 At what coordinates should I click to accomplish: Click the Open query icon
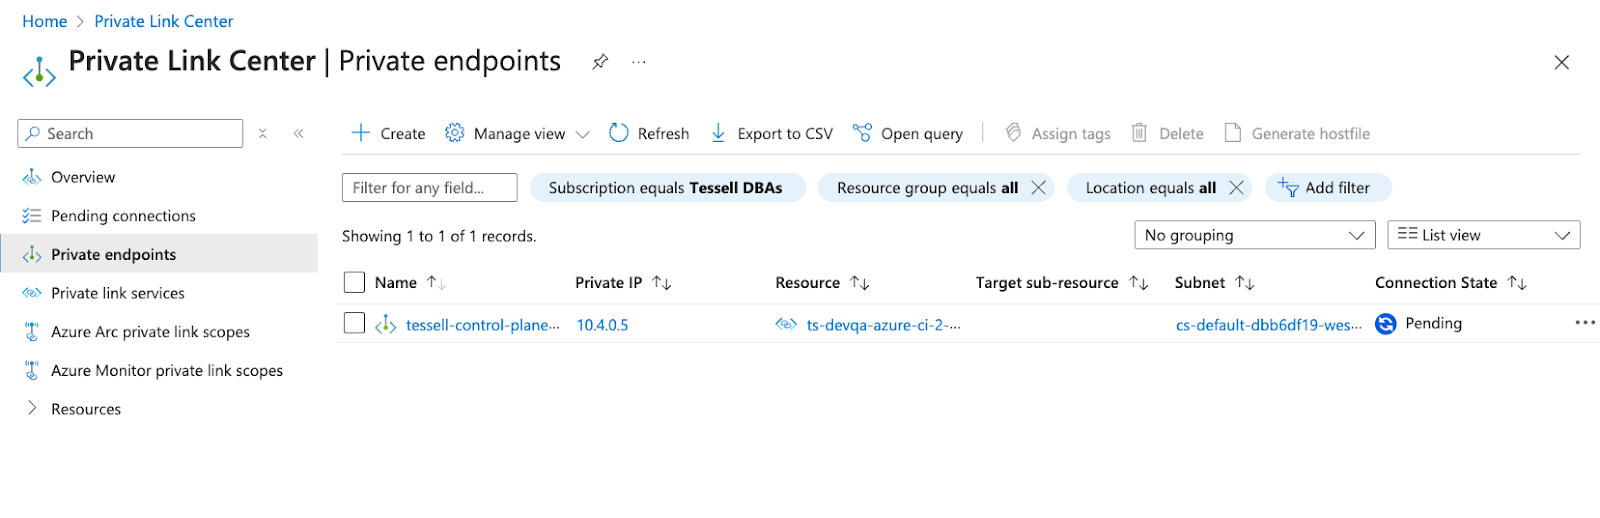[862, 133]
